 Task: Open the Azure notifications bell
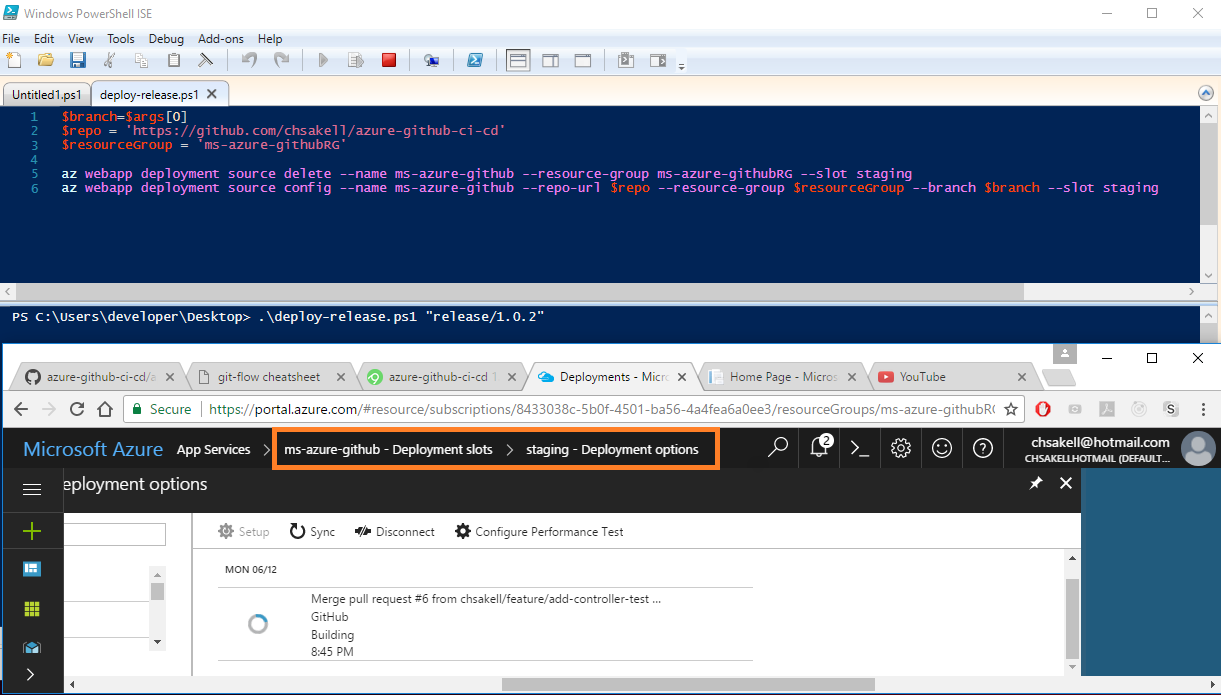(x=820, y=449)
